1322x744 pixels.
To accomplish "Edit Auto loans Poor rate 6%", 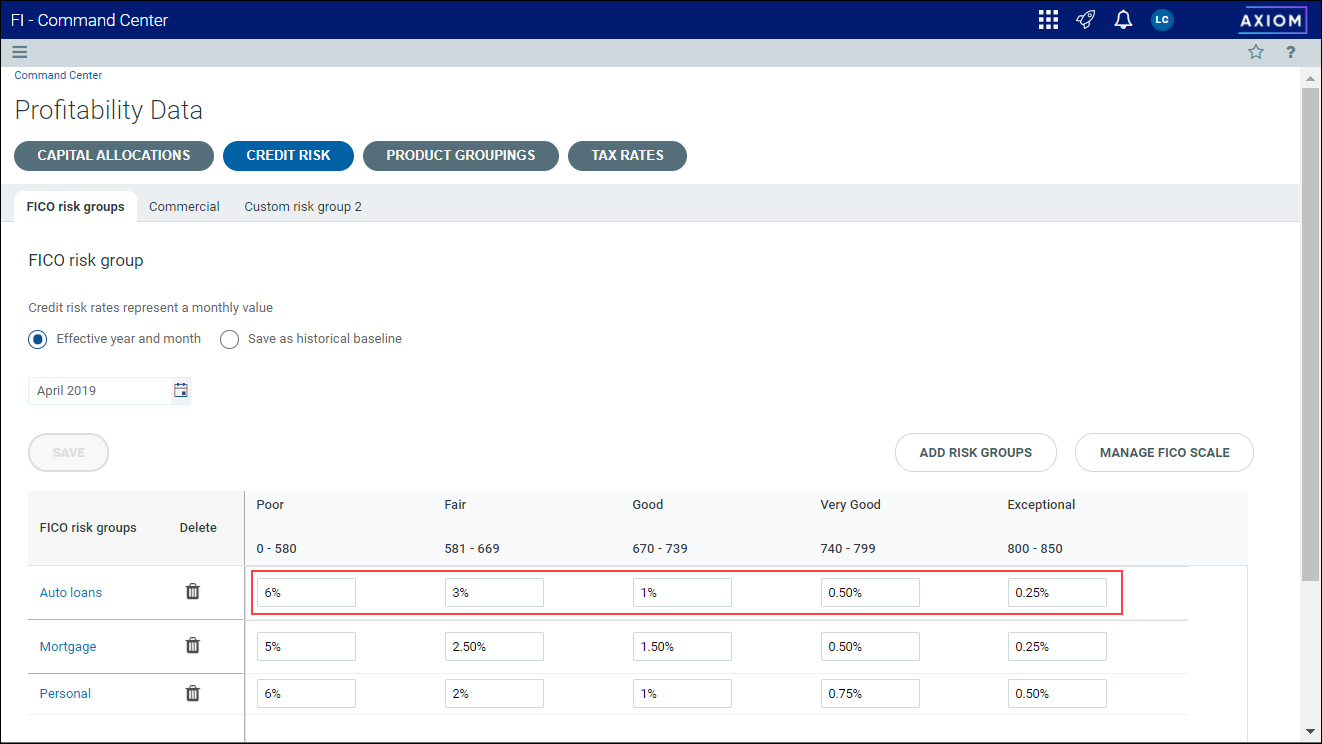I will click(x=306, y=592).
